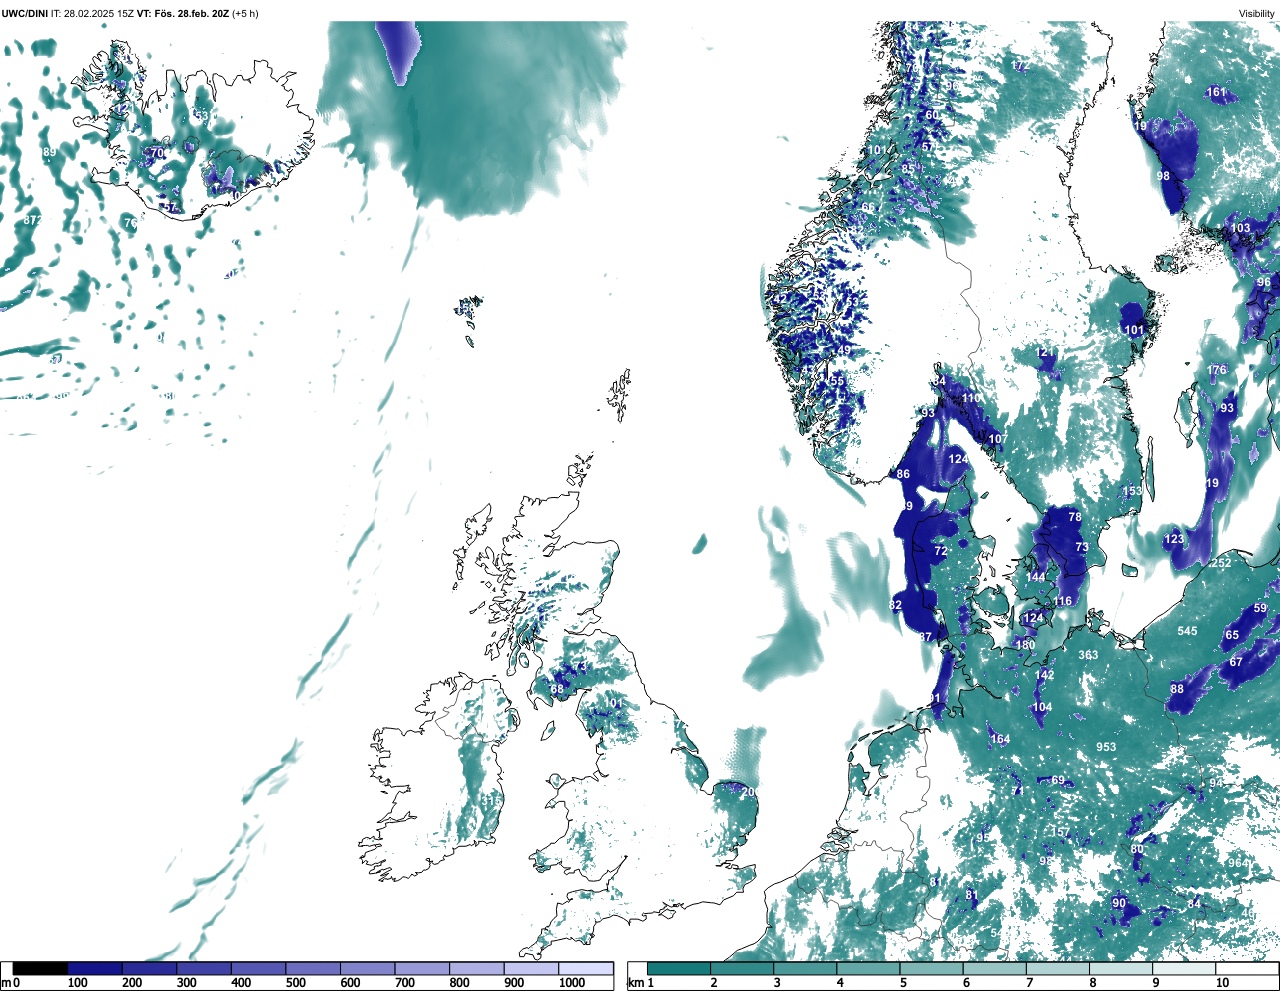Click the visibility value 70 over Iceland
This screenshot has width=1280, height=991.
(x=156, y=153)
